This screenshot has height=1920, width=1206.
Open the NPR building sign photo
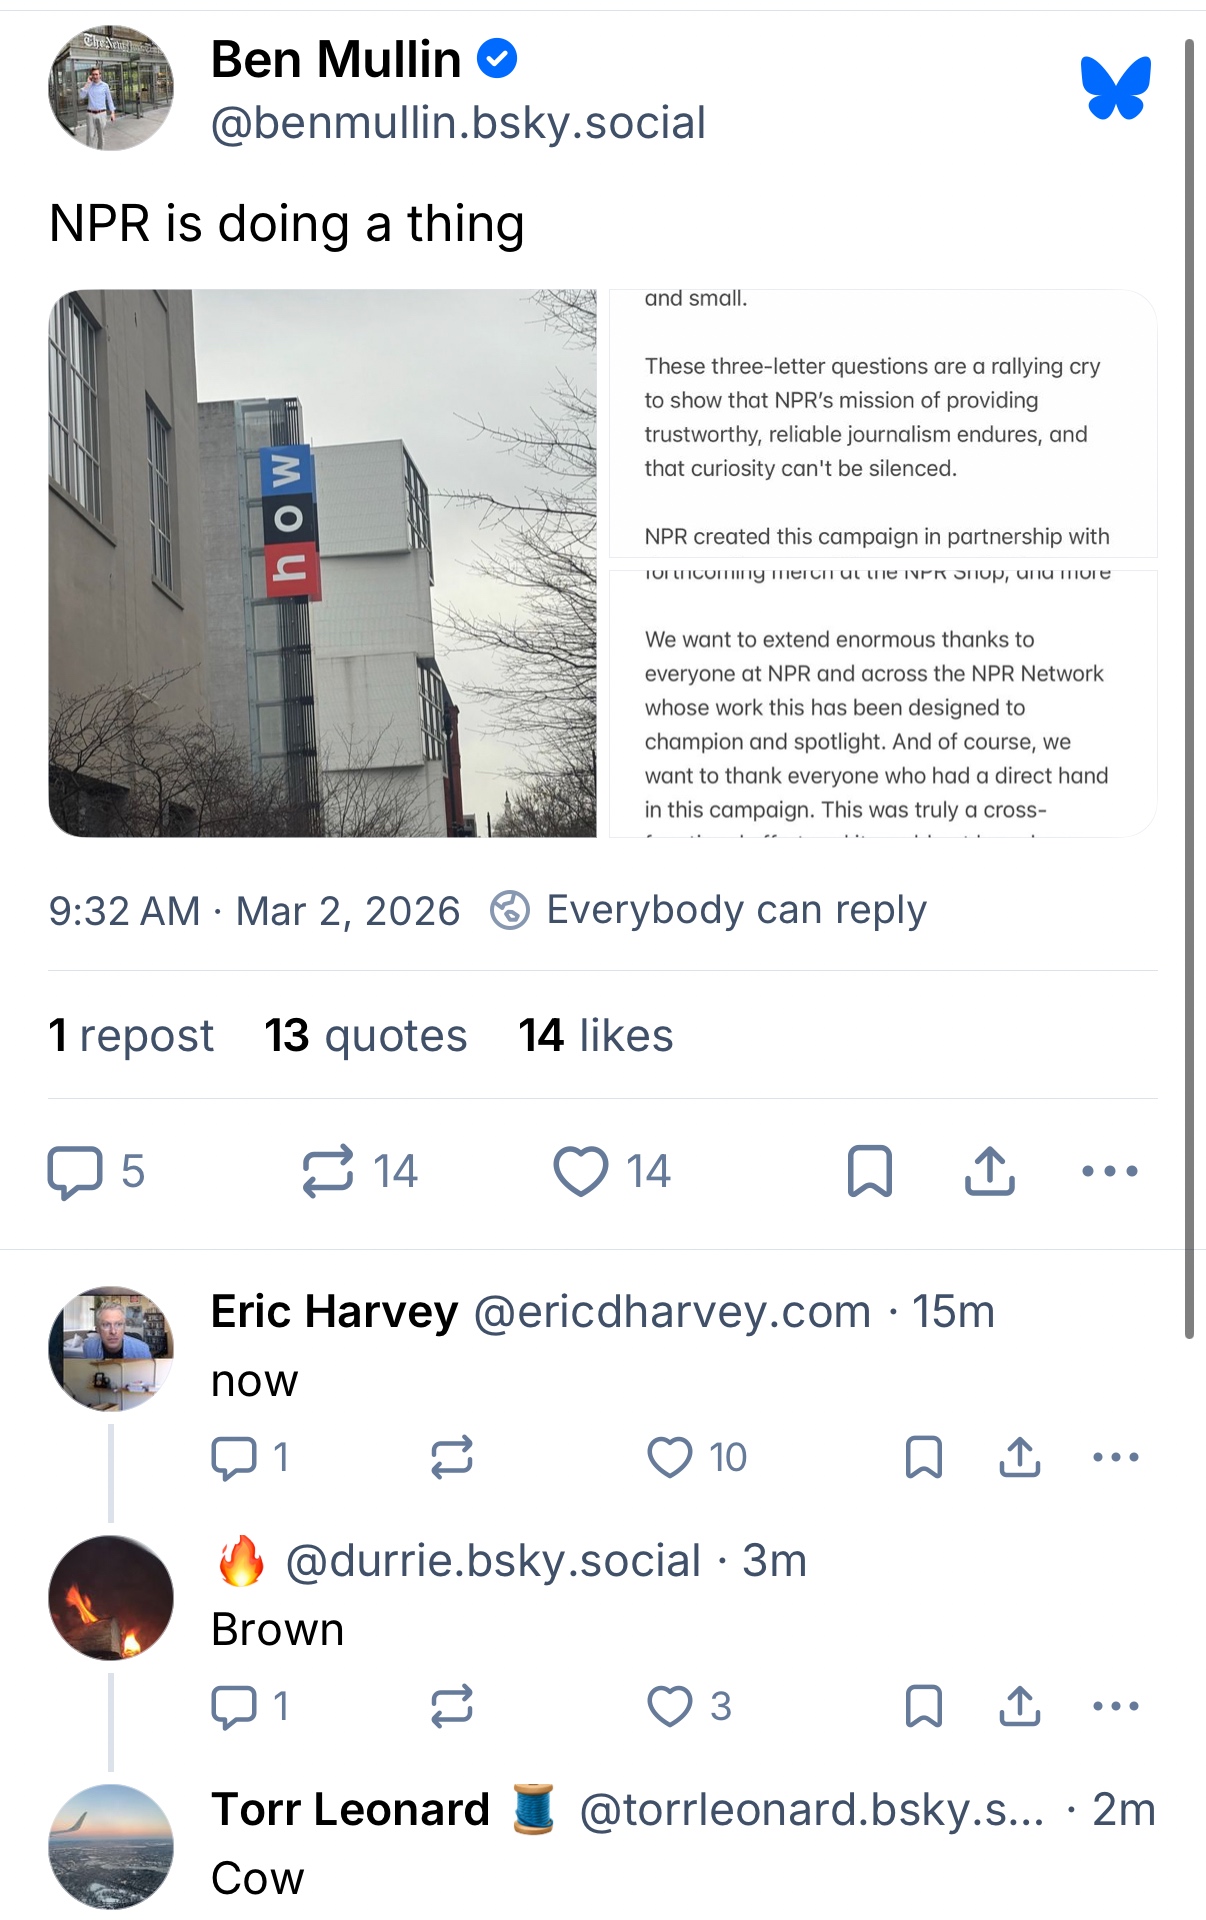click(x=322, y=563)
